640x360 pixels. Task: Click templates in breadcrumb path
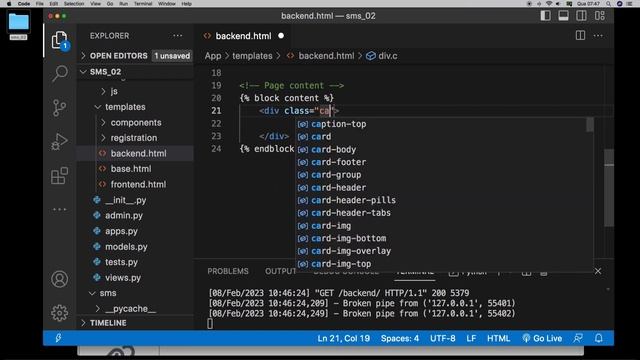pyautogui.click(x=252, y=56)
